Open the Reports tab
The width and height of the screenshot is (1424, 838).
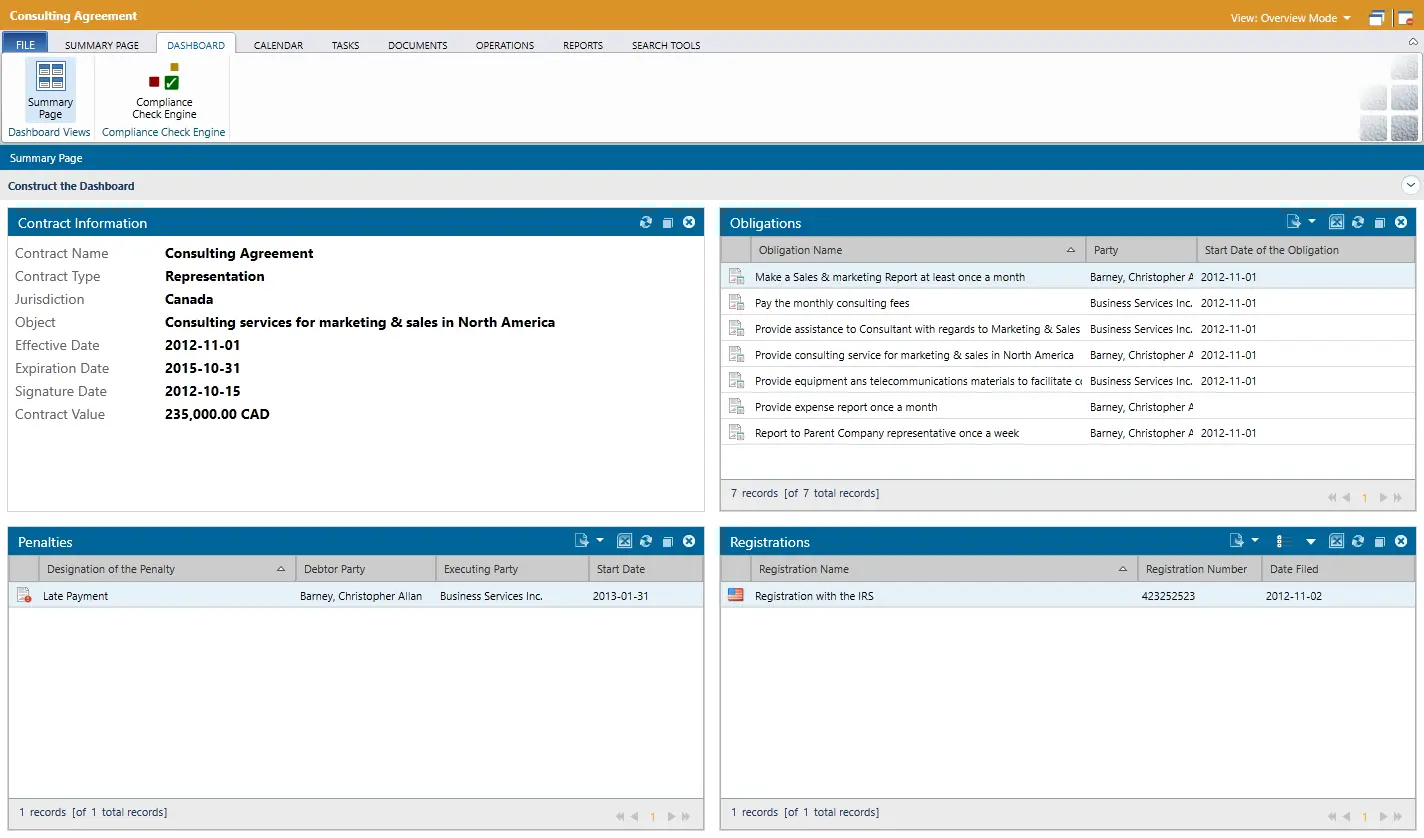coord(582,45)
